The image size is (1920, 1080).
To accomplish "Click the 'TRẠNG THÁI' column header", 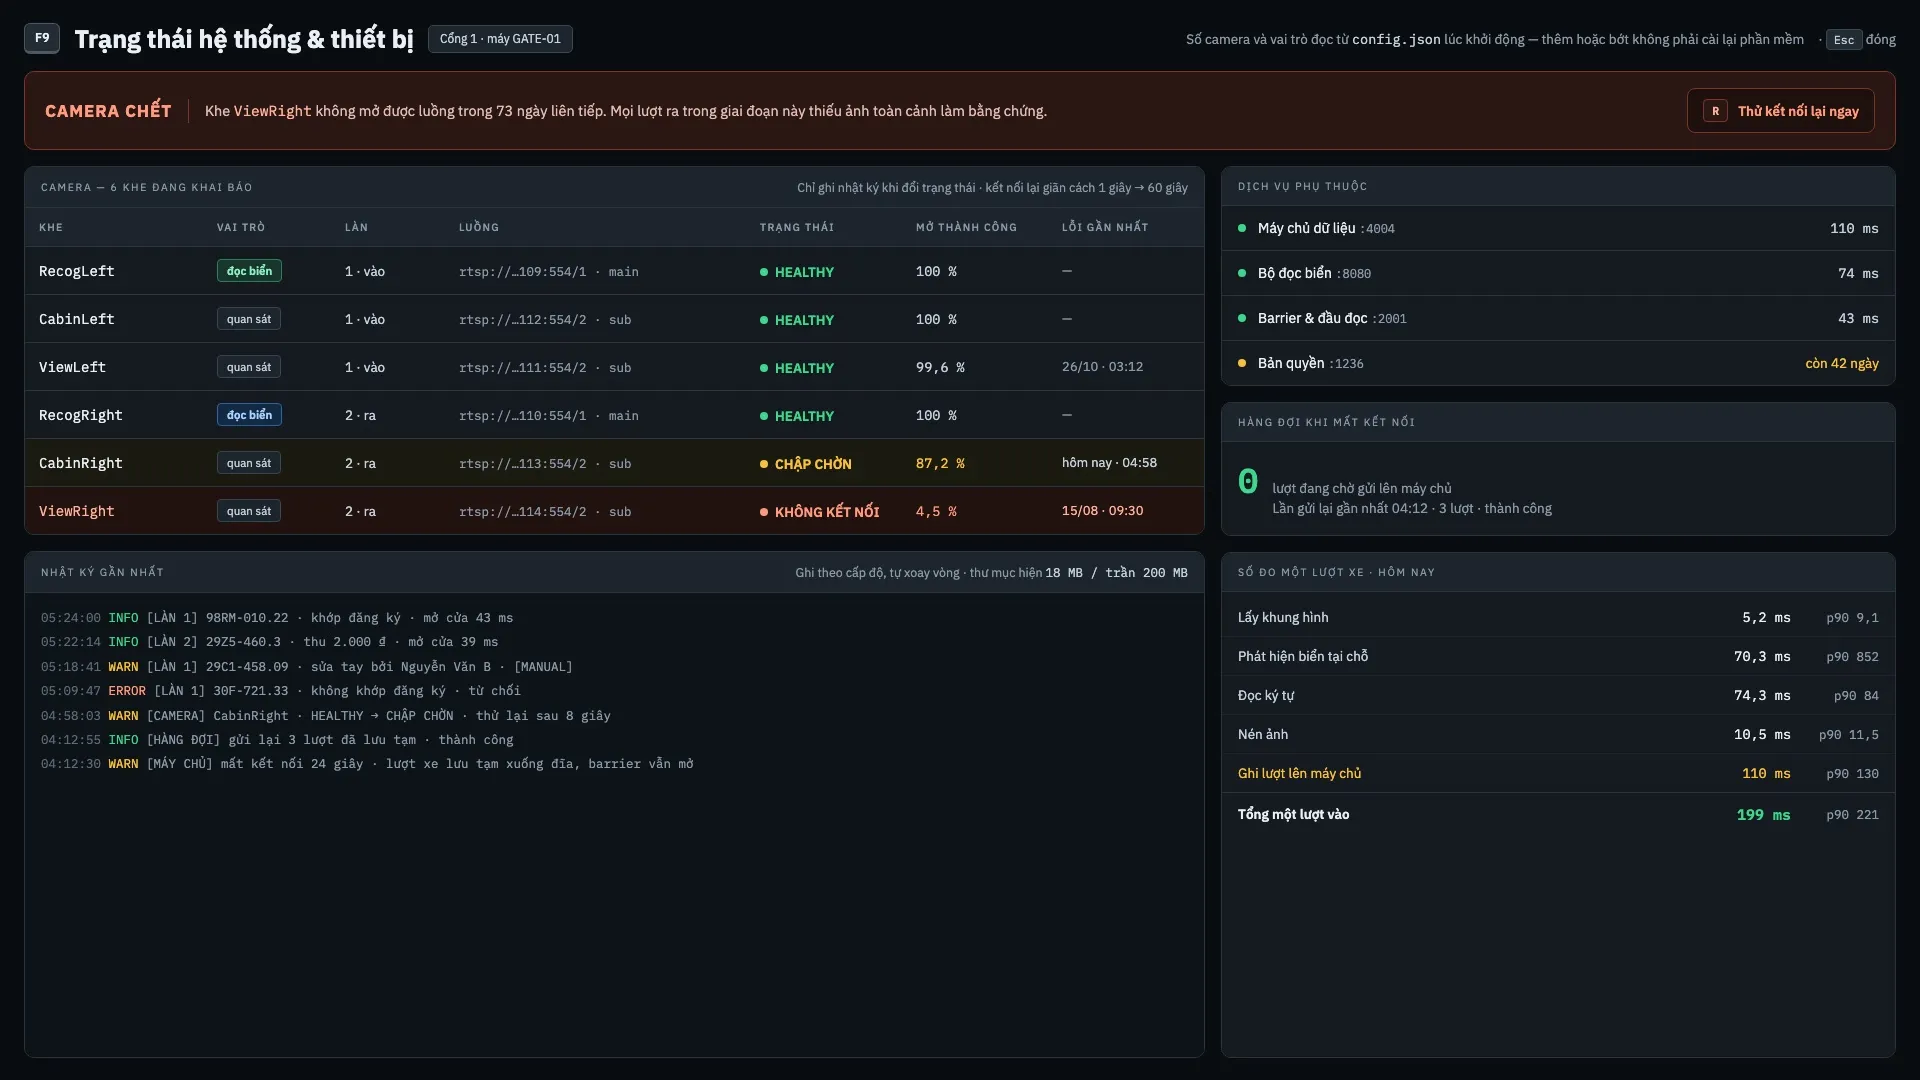I will point(797,227).
